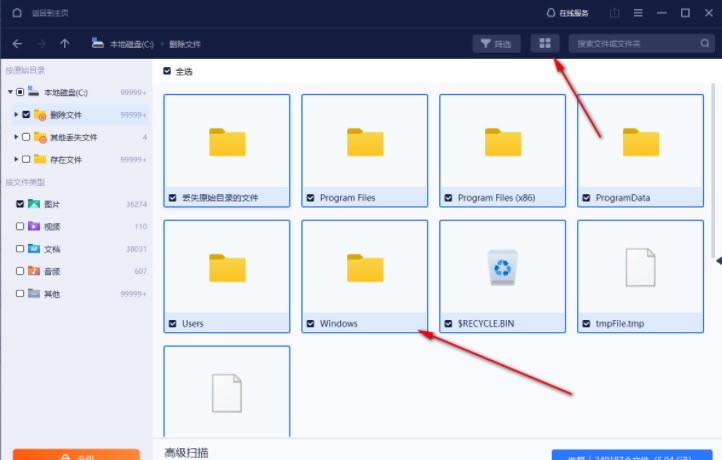
Task: Select the ProgramData folder icon
Action: 640,142
